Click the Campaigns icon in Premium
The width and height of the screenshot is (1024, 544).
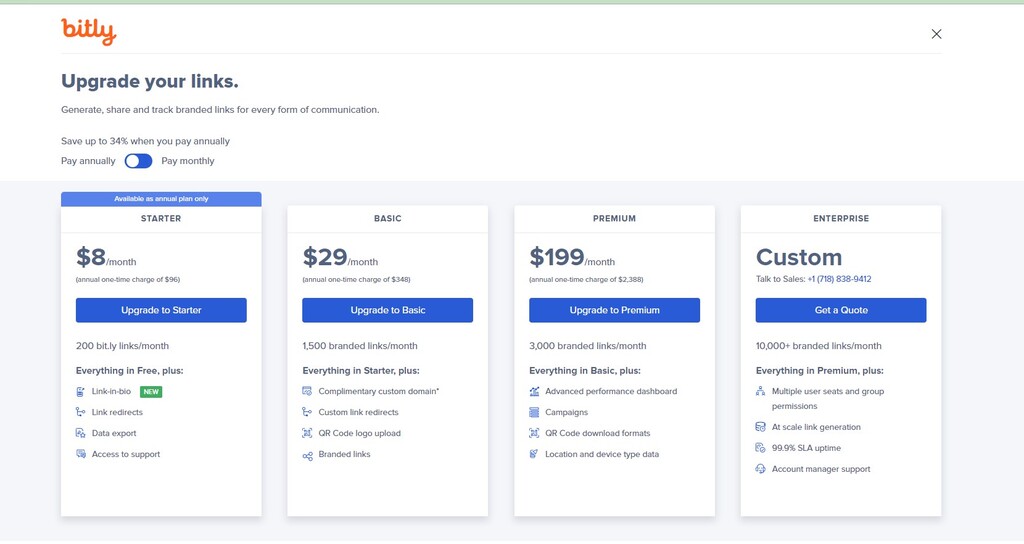534,412
